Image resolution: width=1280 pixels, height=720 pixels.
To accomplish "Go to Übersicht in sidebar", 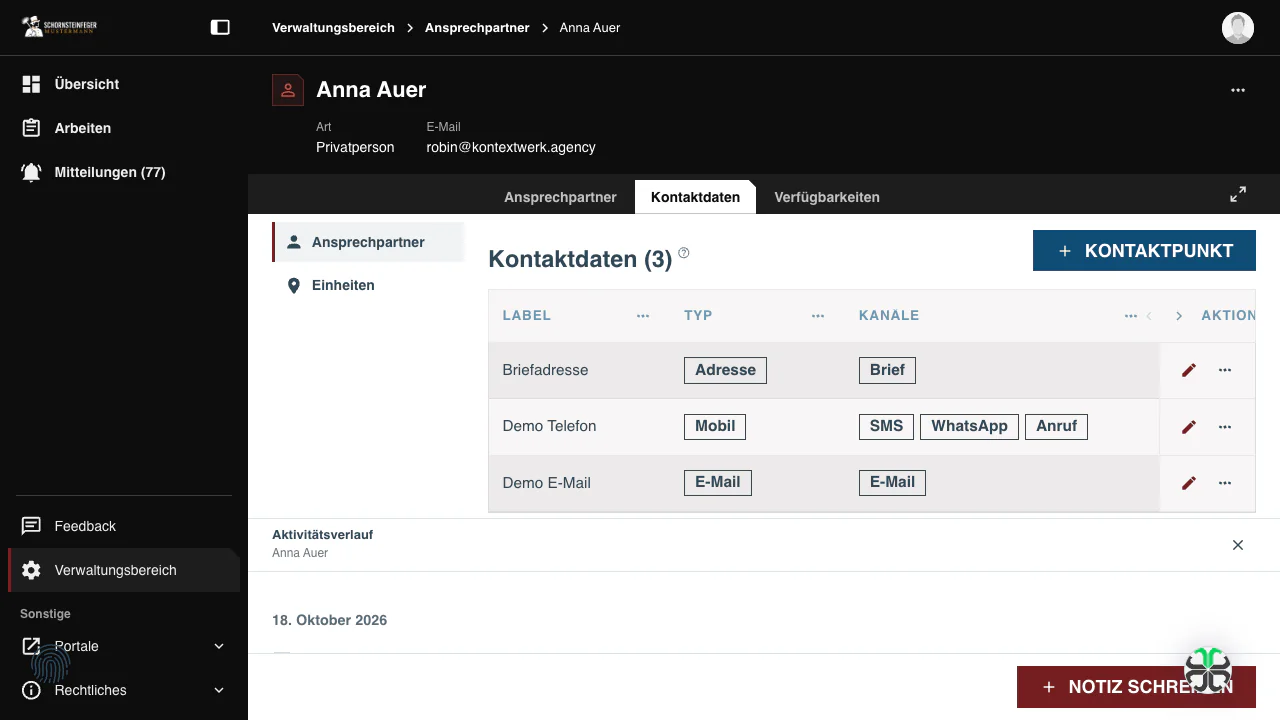I will pos(124,84).
